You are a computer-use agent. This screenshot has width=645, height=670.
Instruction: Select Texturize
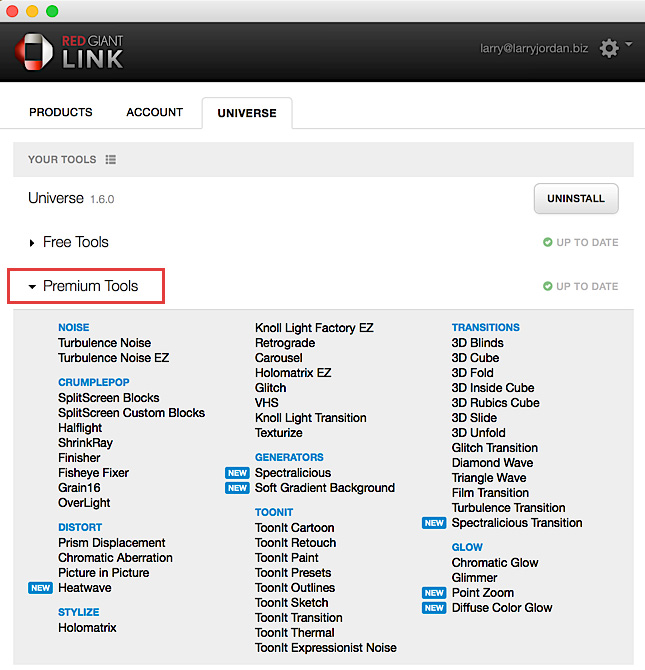point(279,432)
